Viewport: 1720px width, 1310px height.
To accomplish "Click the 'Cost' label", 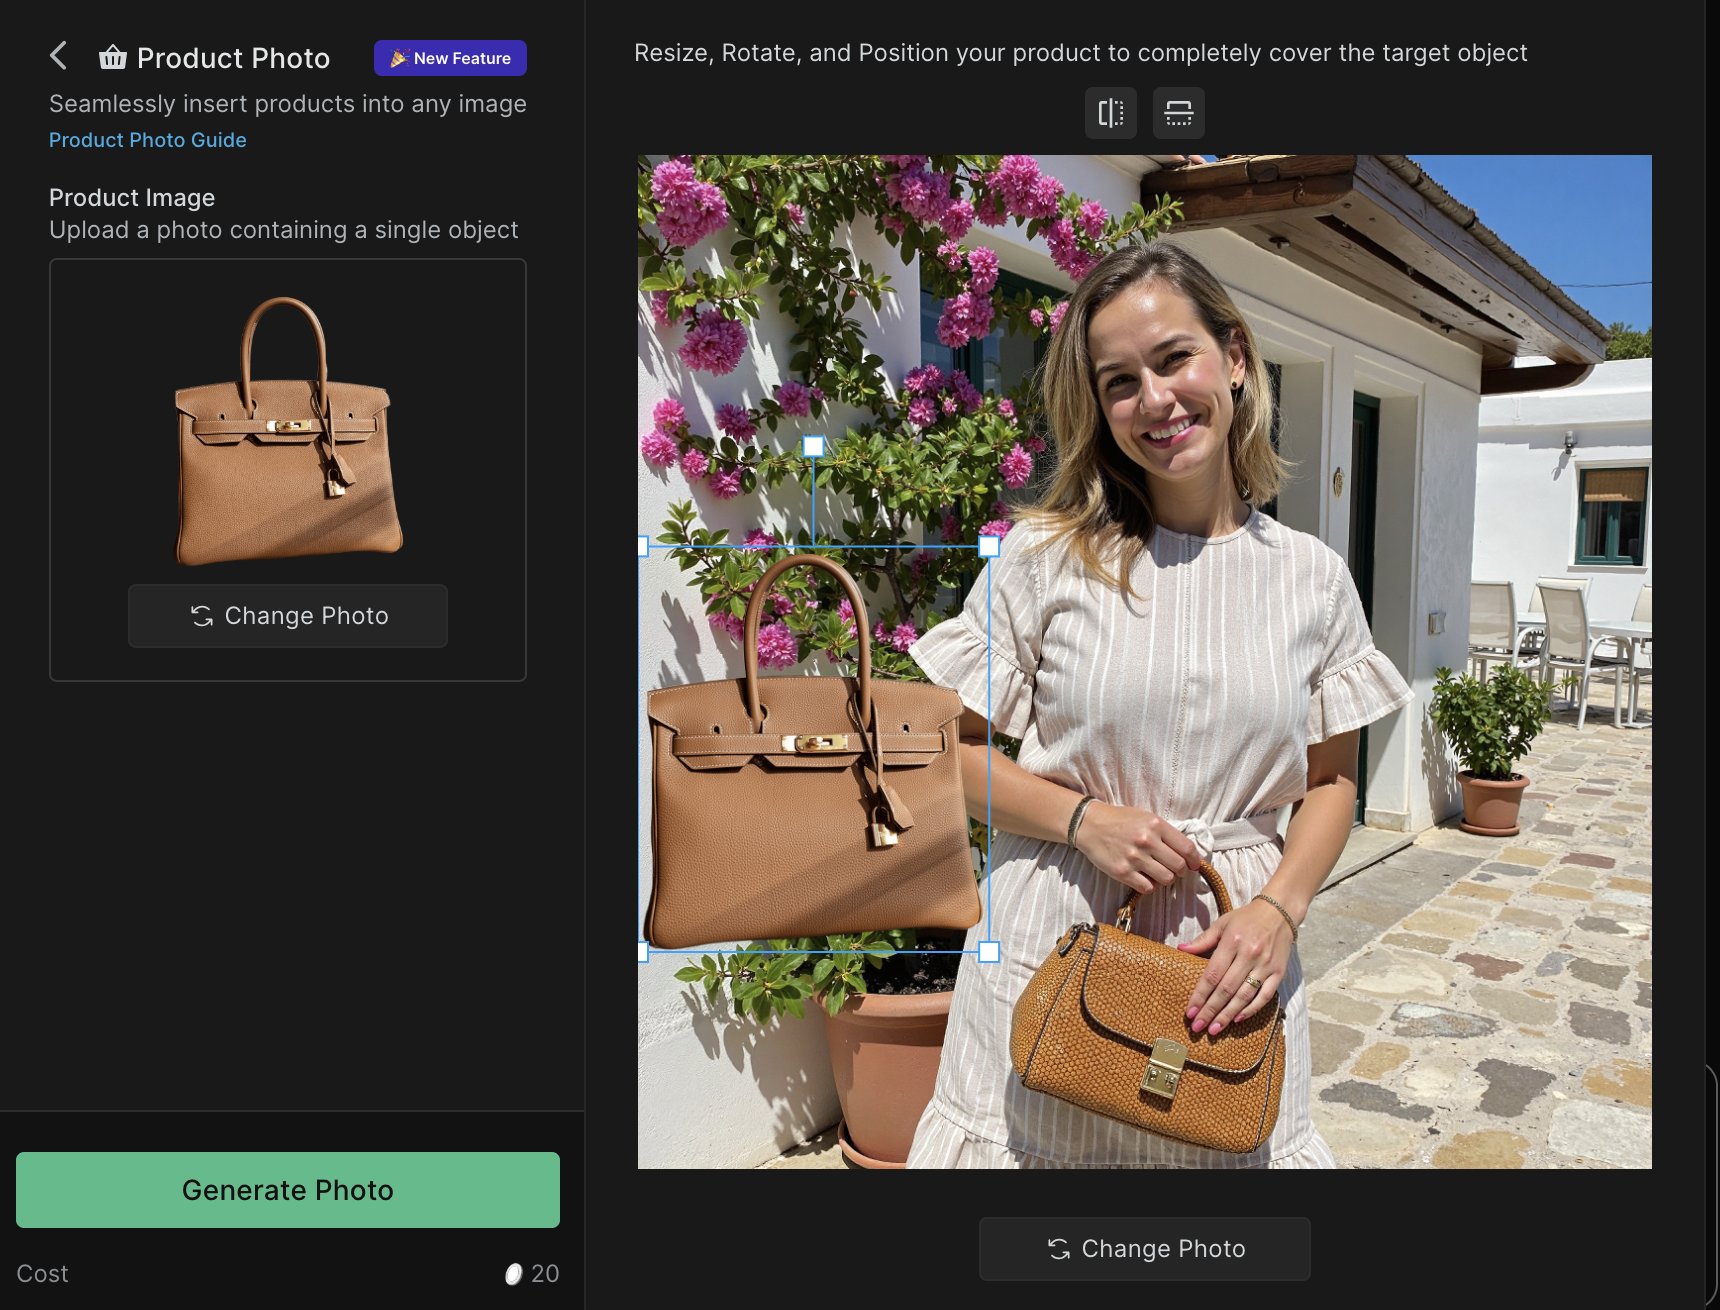I will [x=43, y=1274].
